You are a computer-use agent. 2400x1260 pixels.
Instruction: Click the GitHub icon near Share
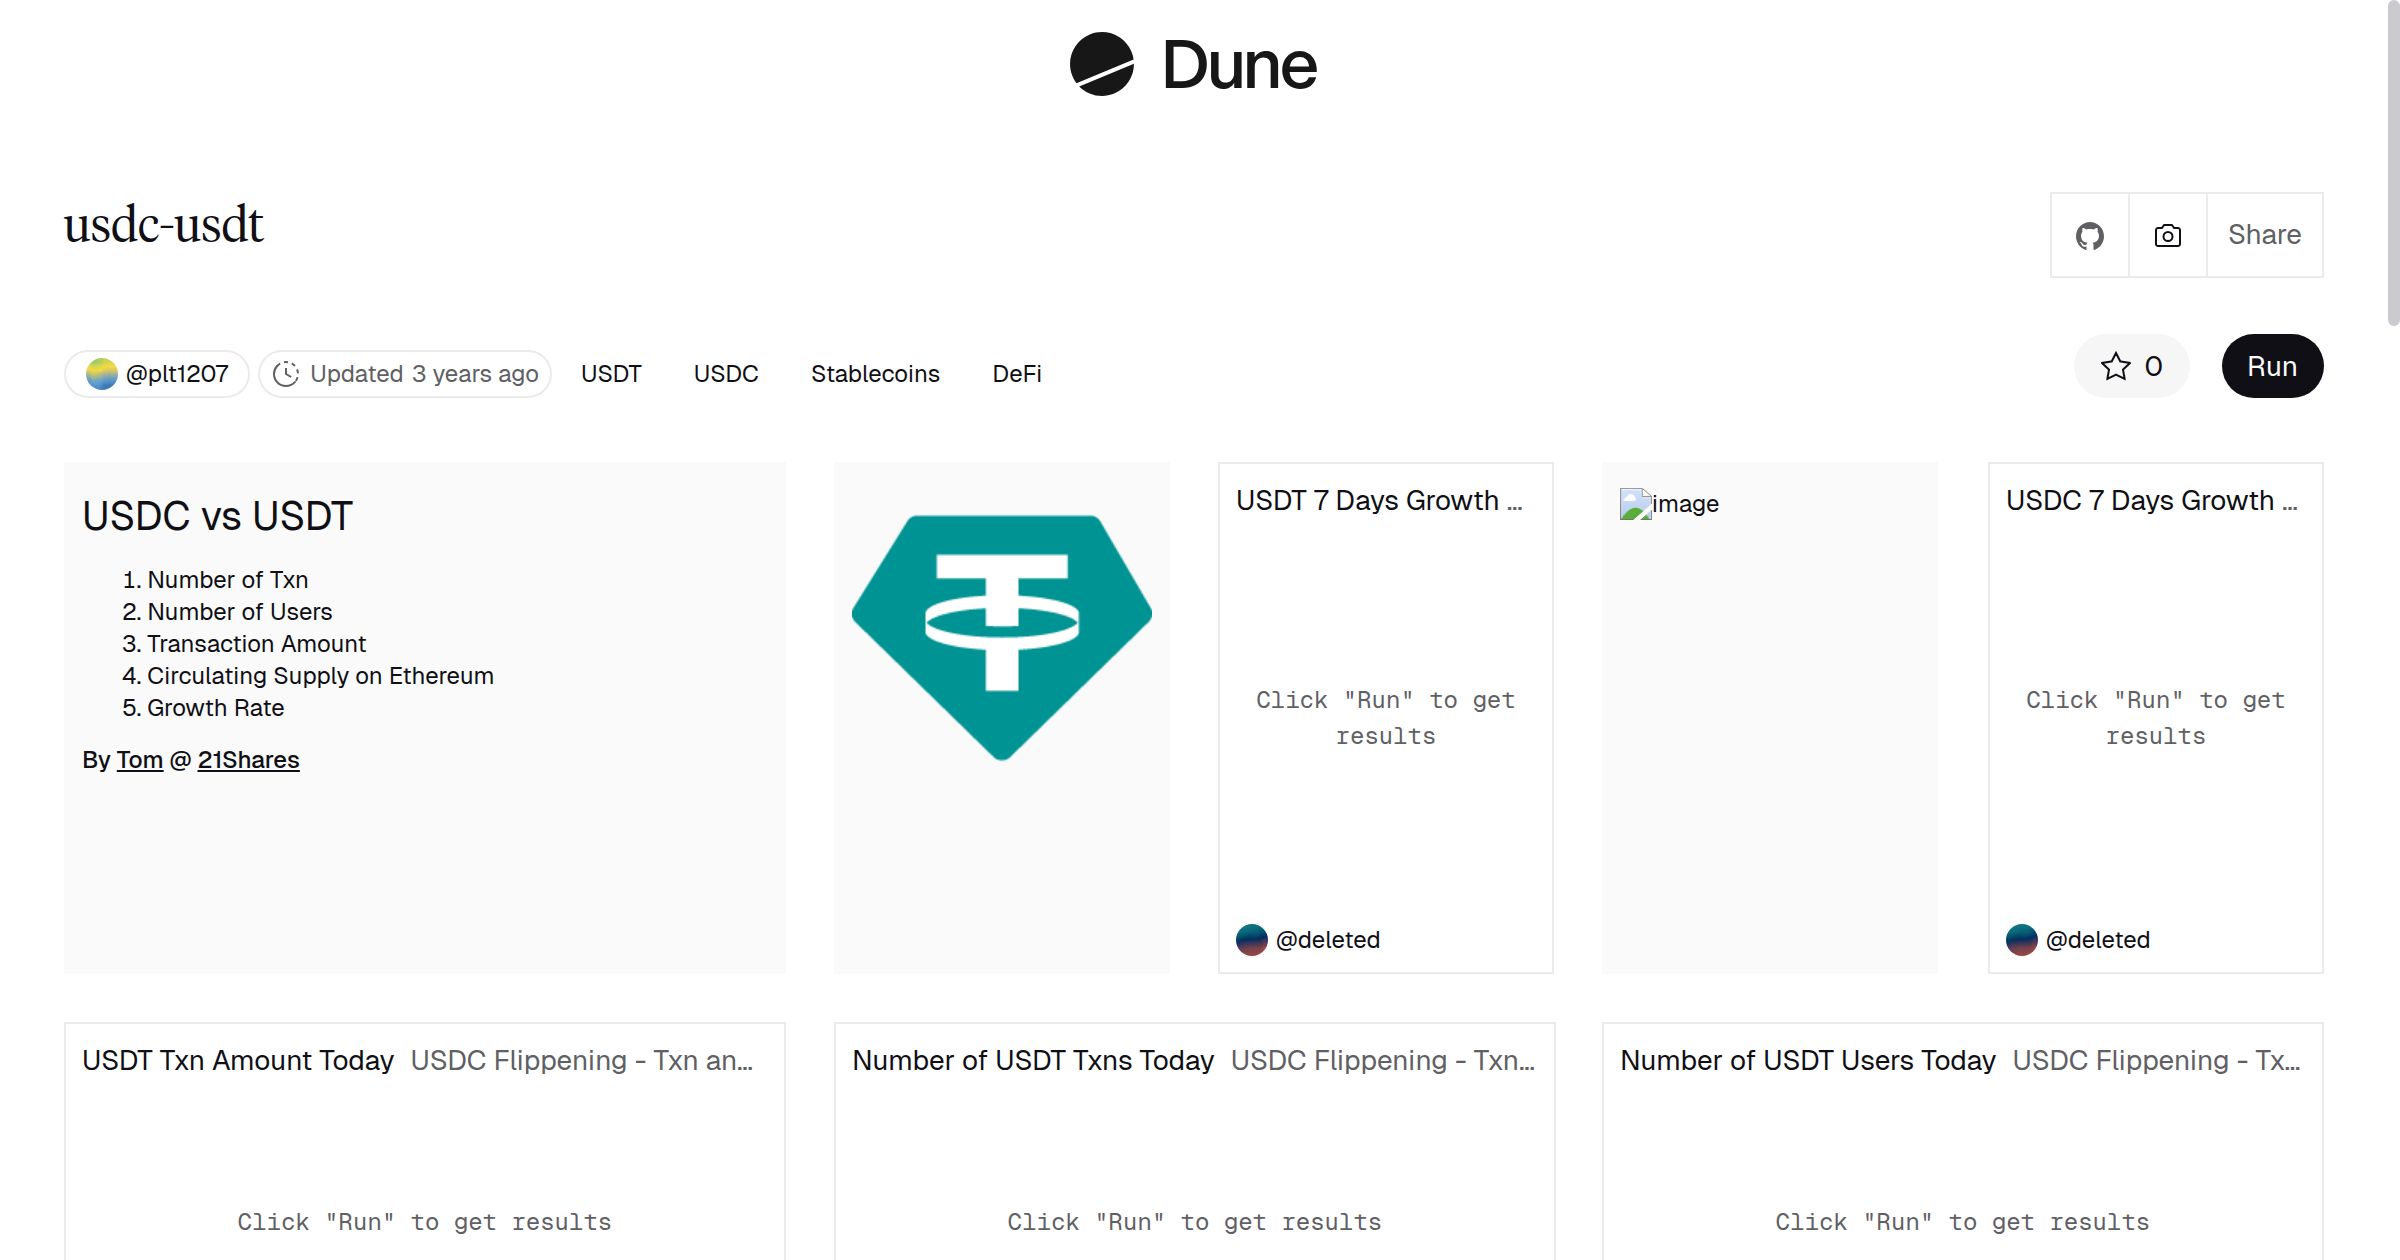coord(2089,234)
